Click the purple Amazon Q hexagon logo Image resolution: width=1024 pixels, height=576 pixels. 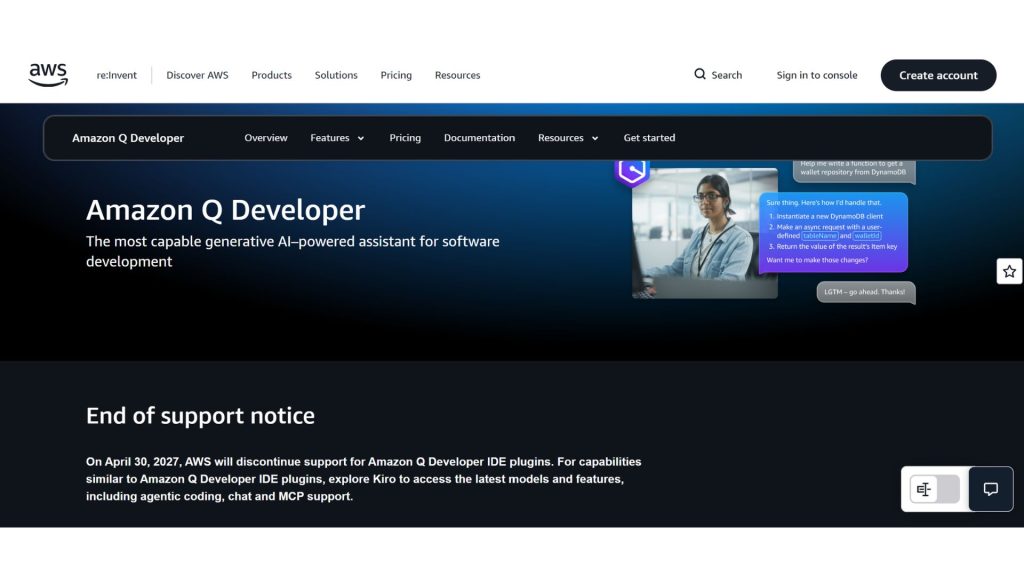pos(632,172)
